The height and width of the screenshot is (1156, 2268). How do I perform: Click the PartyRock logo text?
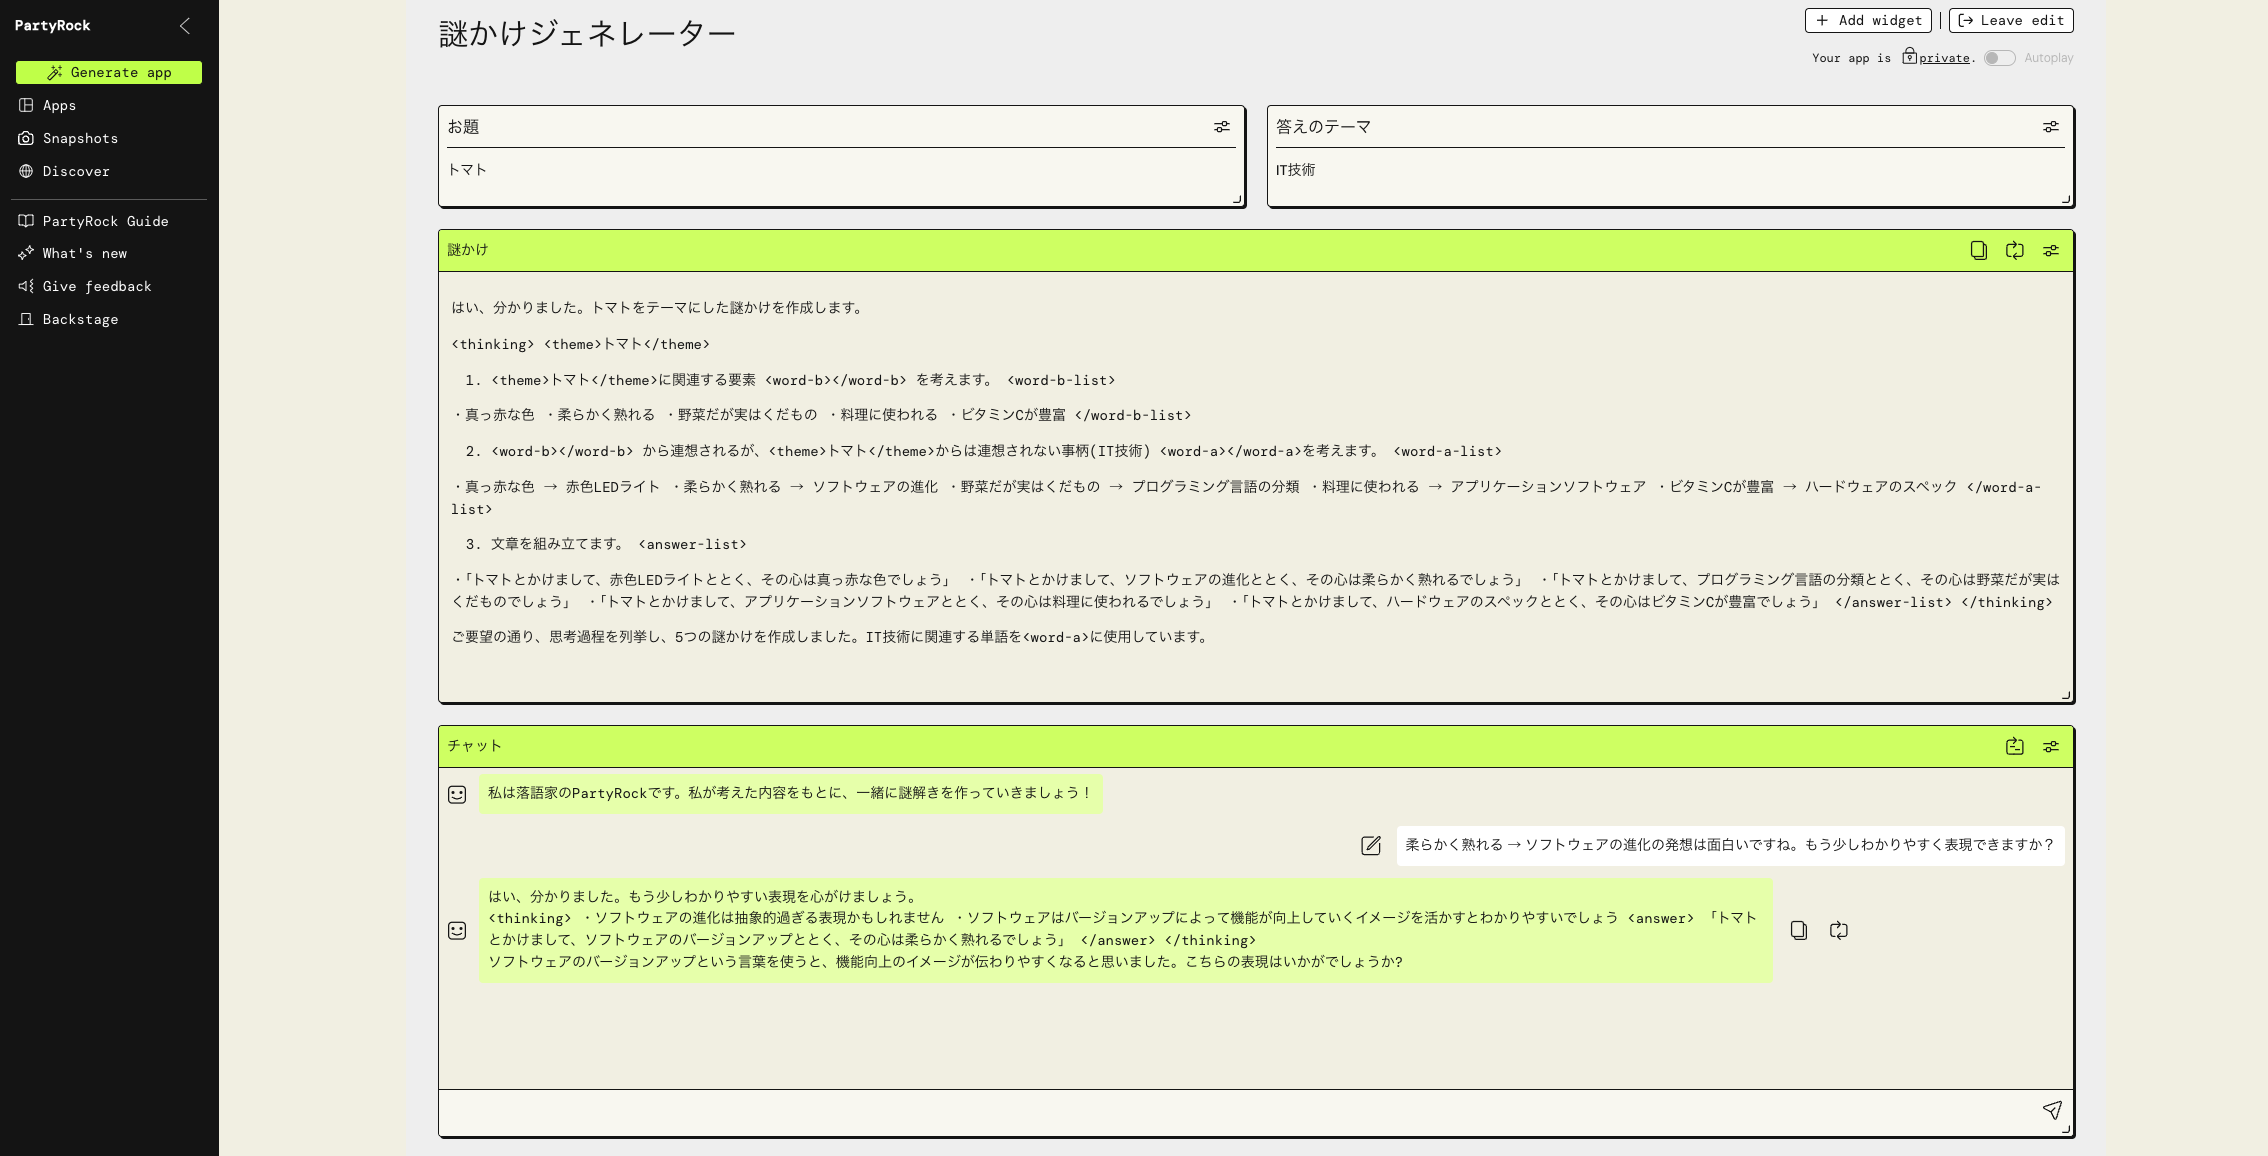coord(52,25)
